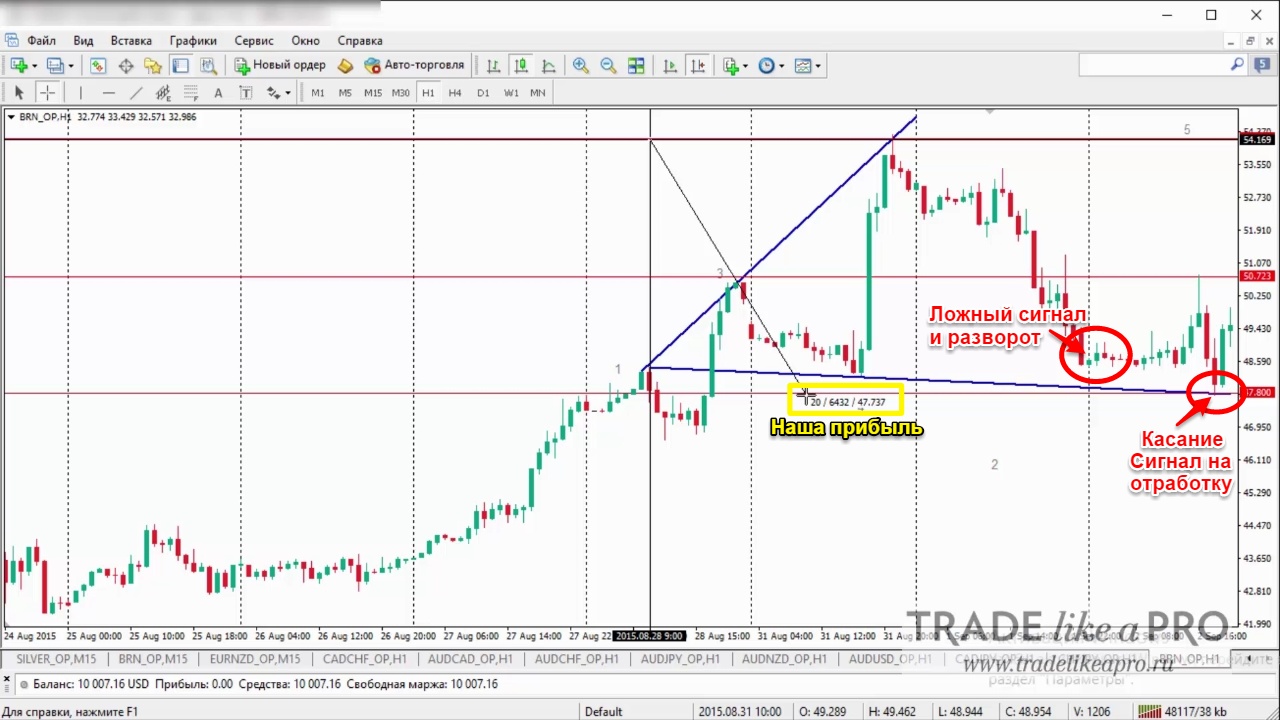Switch chart to line chart type
1280x720 pixels.
click(x=548, y=66)
